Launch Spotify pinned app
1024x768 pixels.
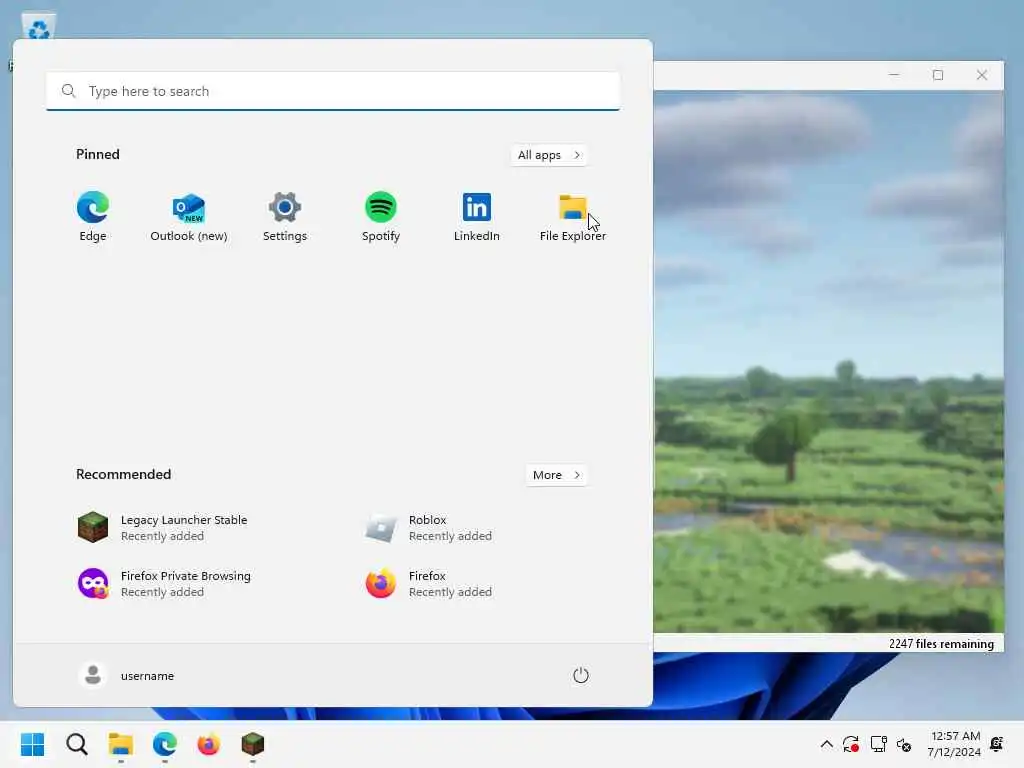click(381, 217)
